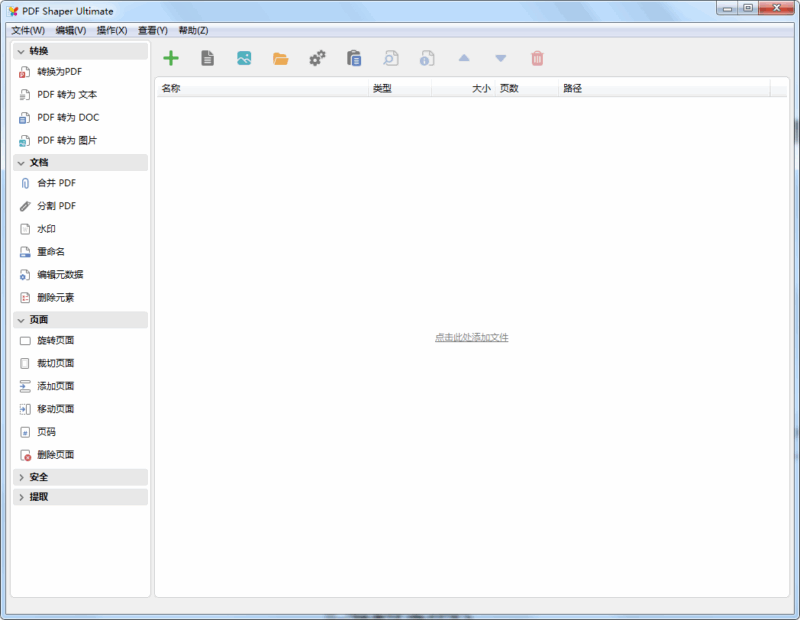
Task: Click the 转换为PDF icon in sidebar
Action: tap(24, 72)
